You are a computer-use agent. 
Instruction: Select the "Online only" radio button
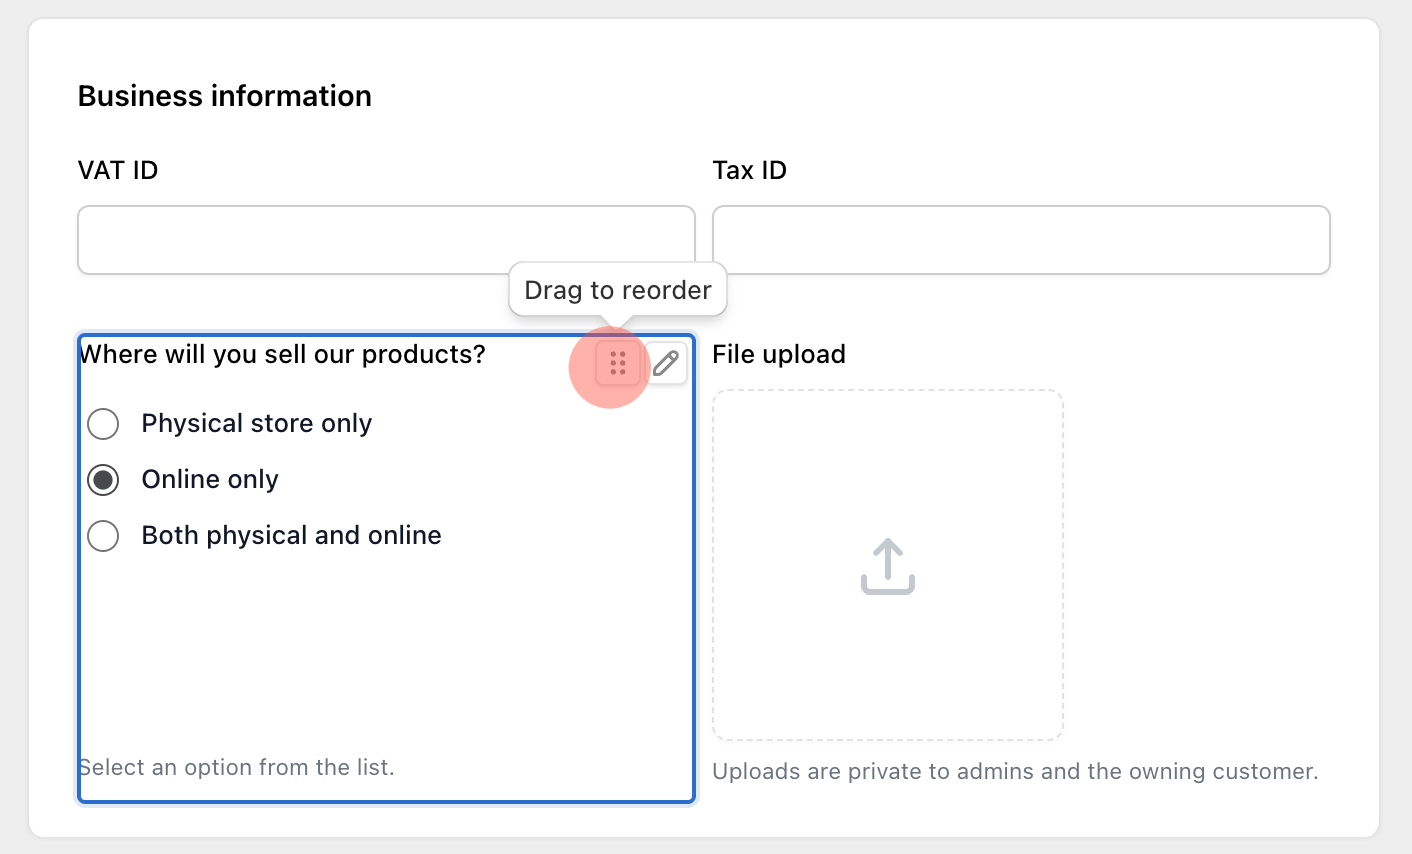click(103, 479)
